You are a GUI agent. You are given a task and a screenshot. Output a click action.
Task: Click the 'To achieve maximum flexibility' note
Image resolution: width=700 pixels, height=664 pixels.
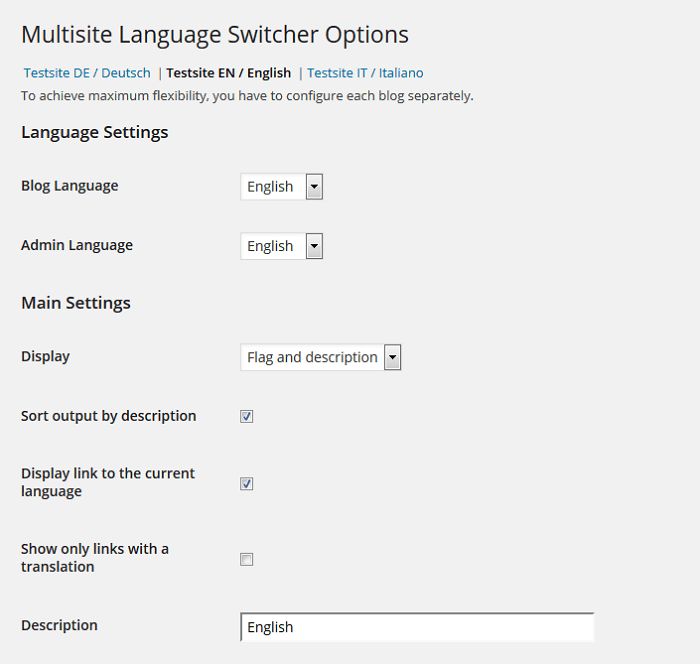tap(247, 96)
